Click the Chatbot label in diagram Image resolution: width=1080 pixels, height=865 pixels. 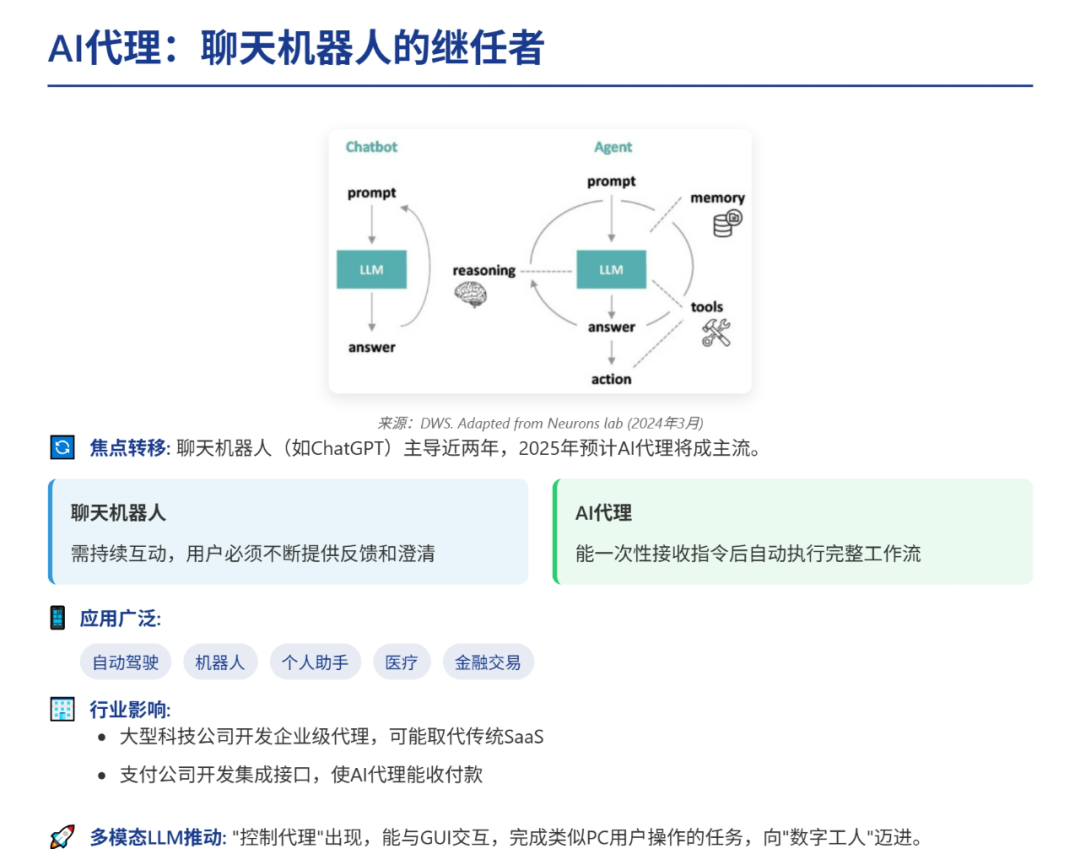pyautogui.click(x=371, y=147)
